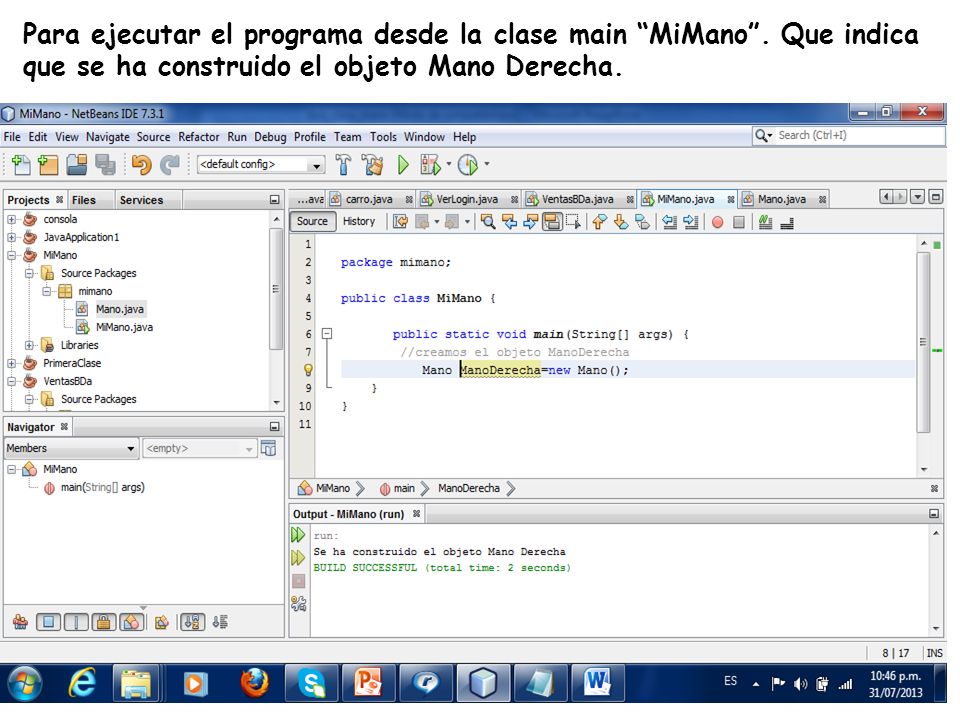Switch to the Services tab

(141, 200)
